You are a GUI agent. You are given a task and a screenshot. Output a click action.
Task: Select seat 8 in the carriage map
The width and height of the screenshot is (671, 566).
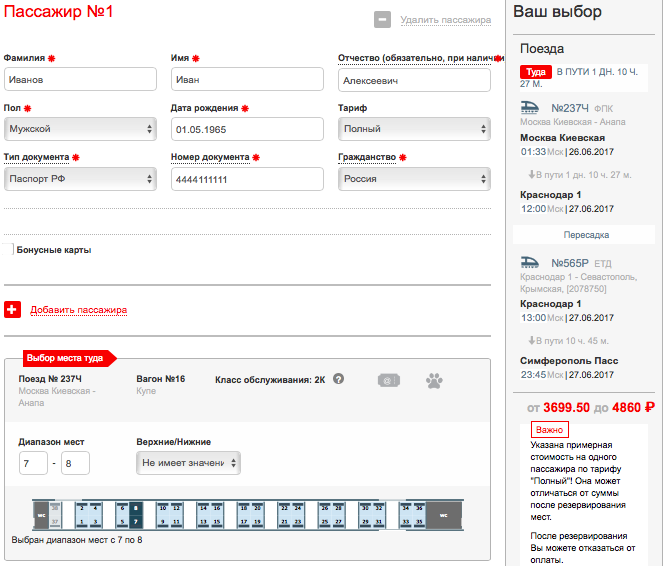pos(136,508)
